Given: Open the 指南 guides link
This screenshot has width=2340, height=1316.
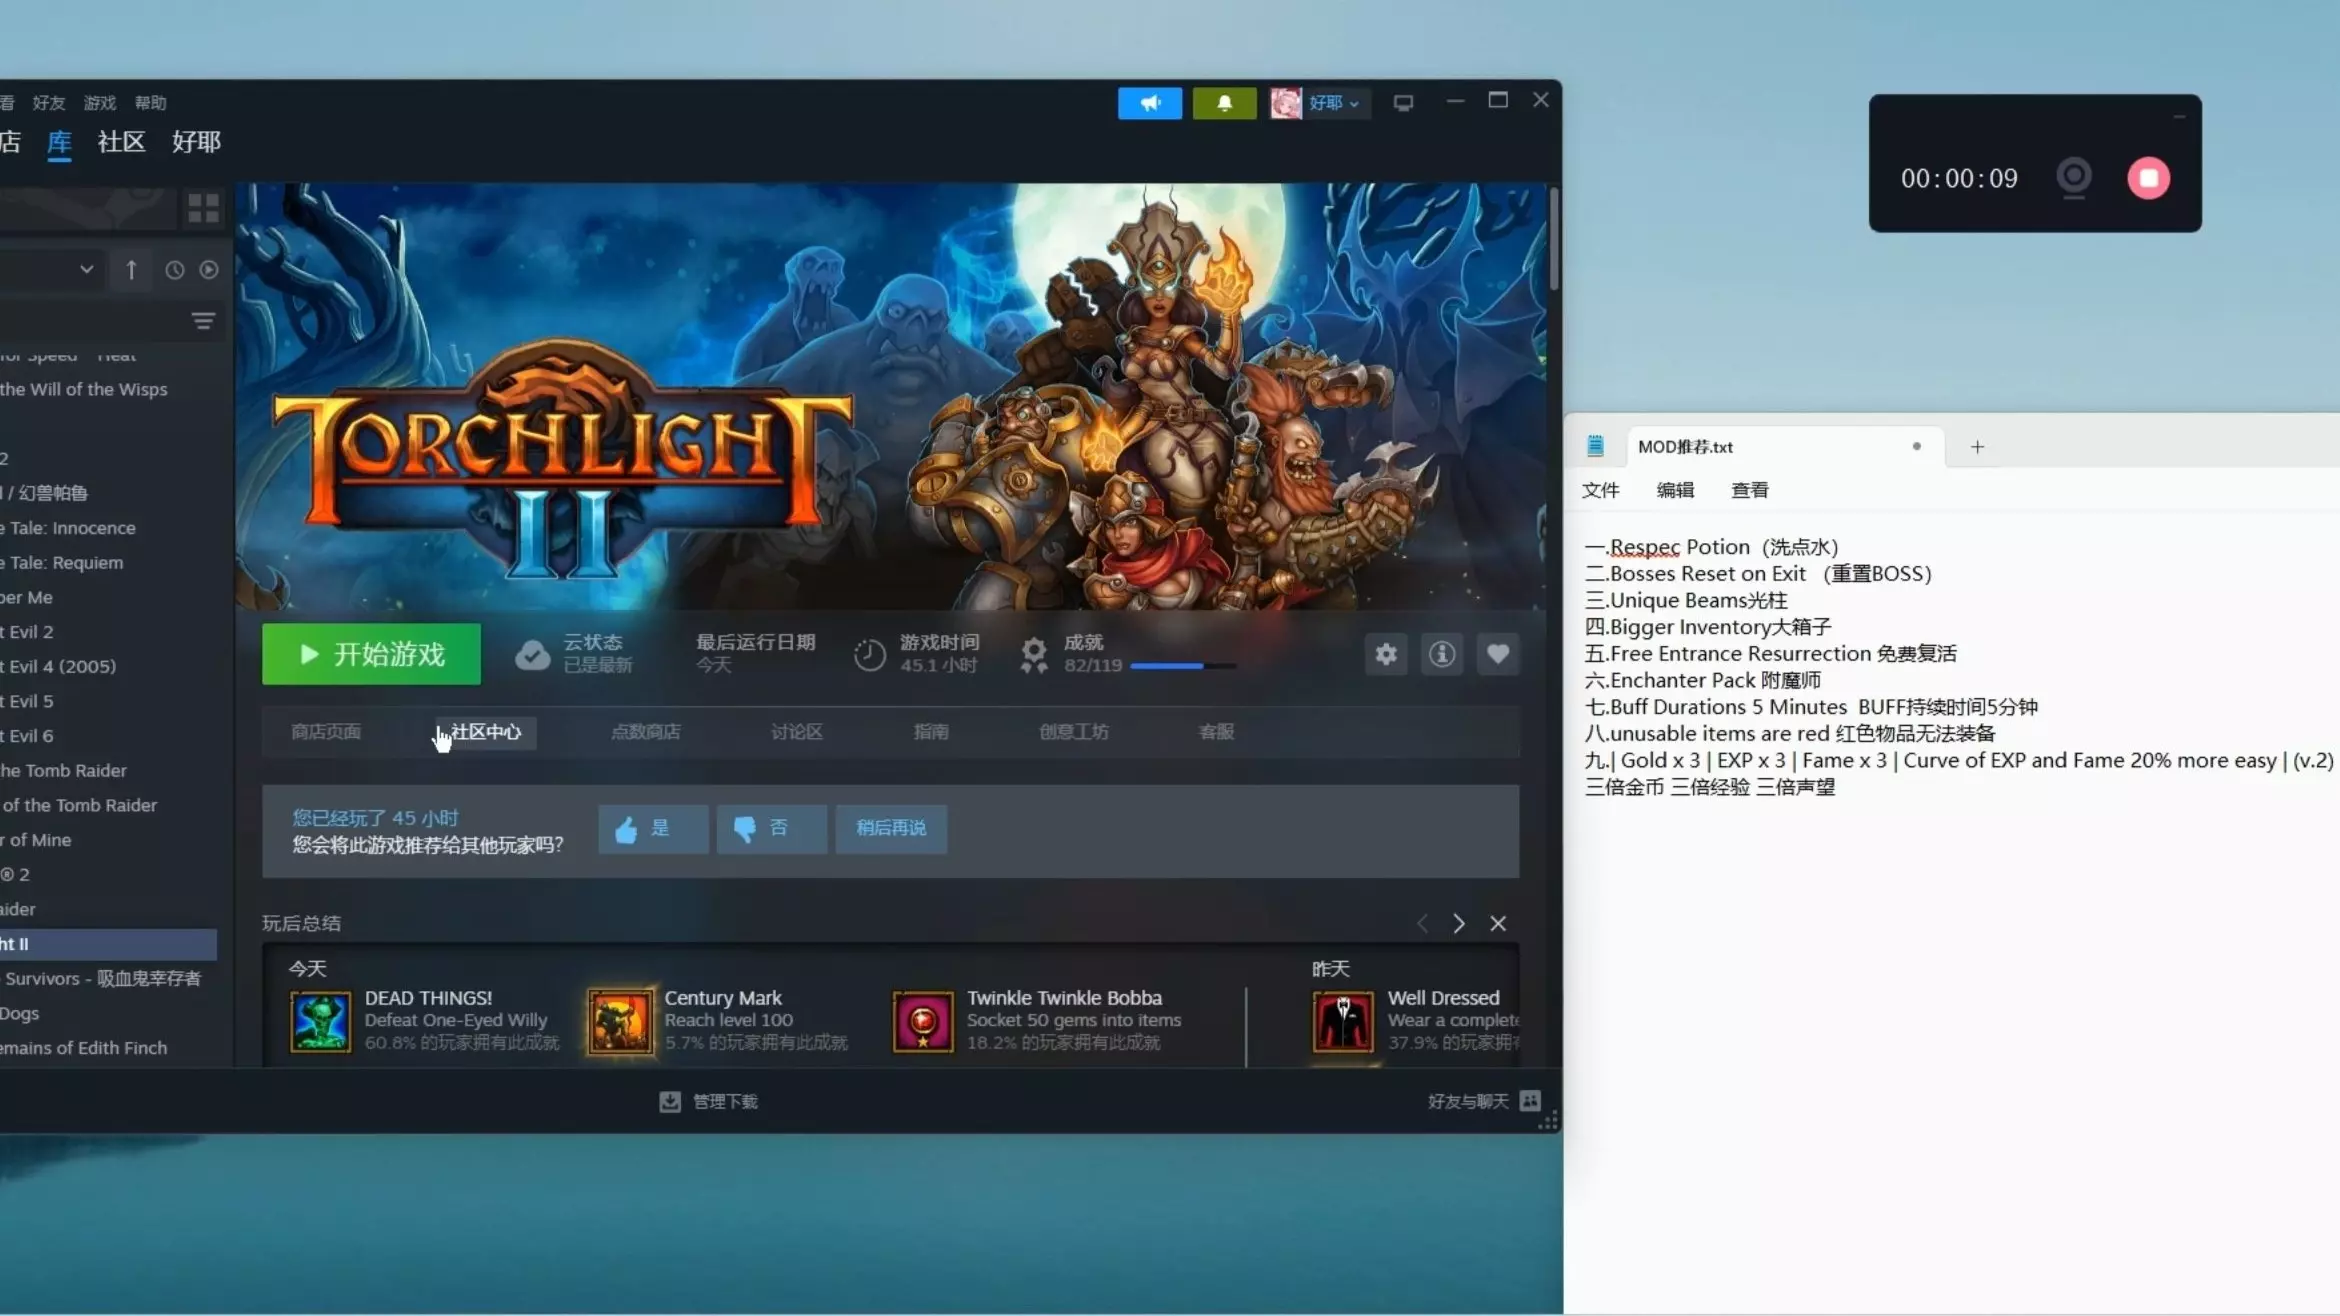Looking at the screenshot, I should point(931,732).
